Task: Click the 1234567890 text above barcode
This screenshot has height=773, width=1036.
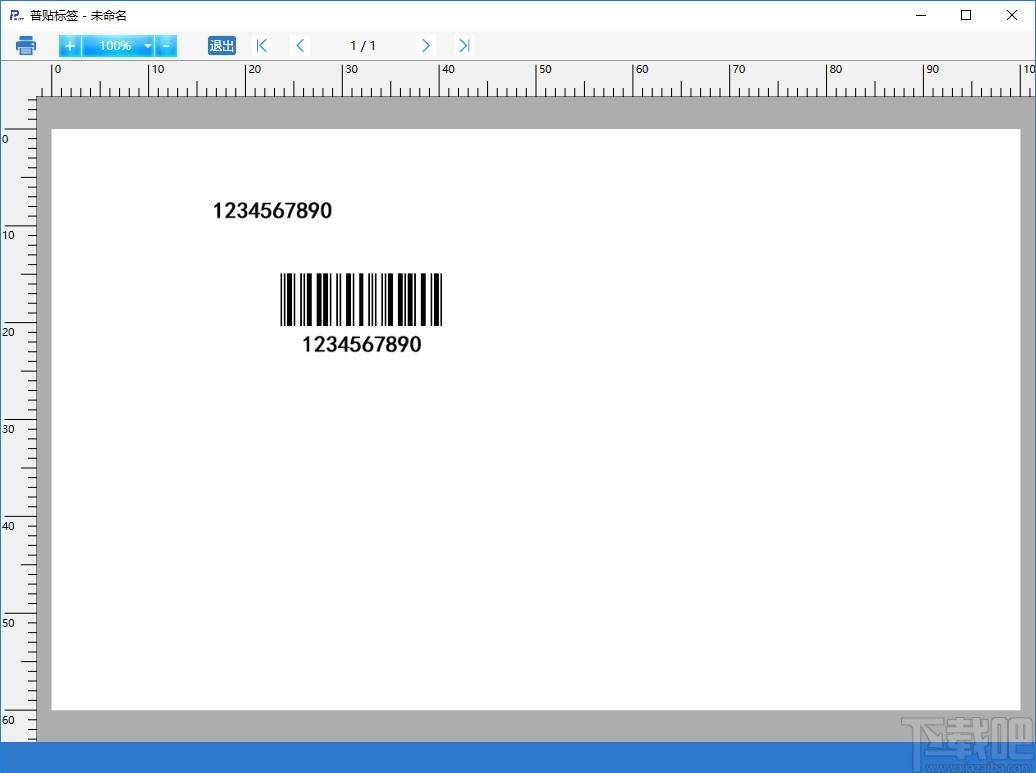Action: tap(272, 211)
